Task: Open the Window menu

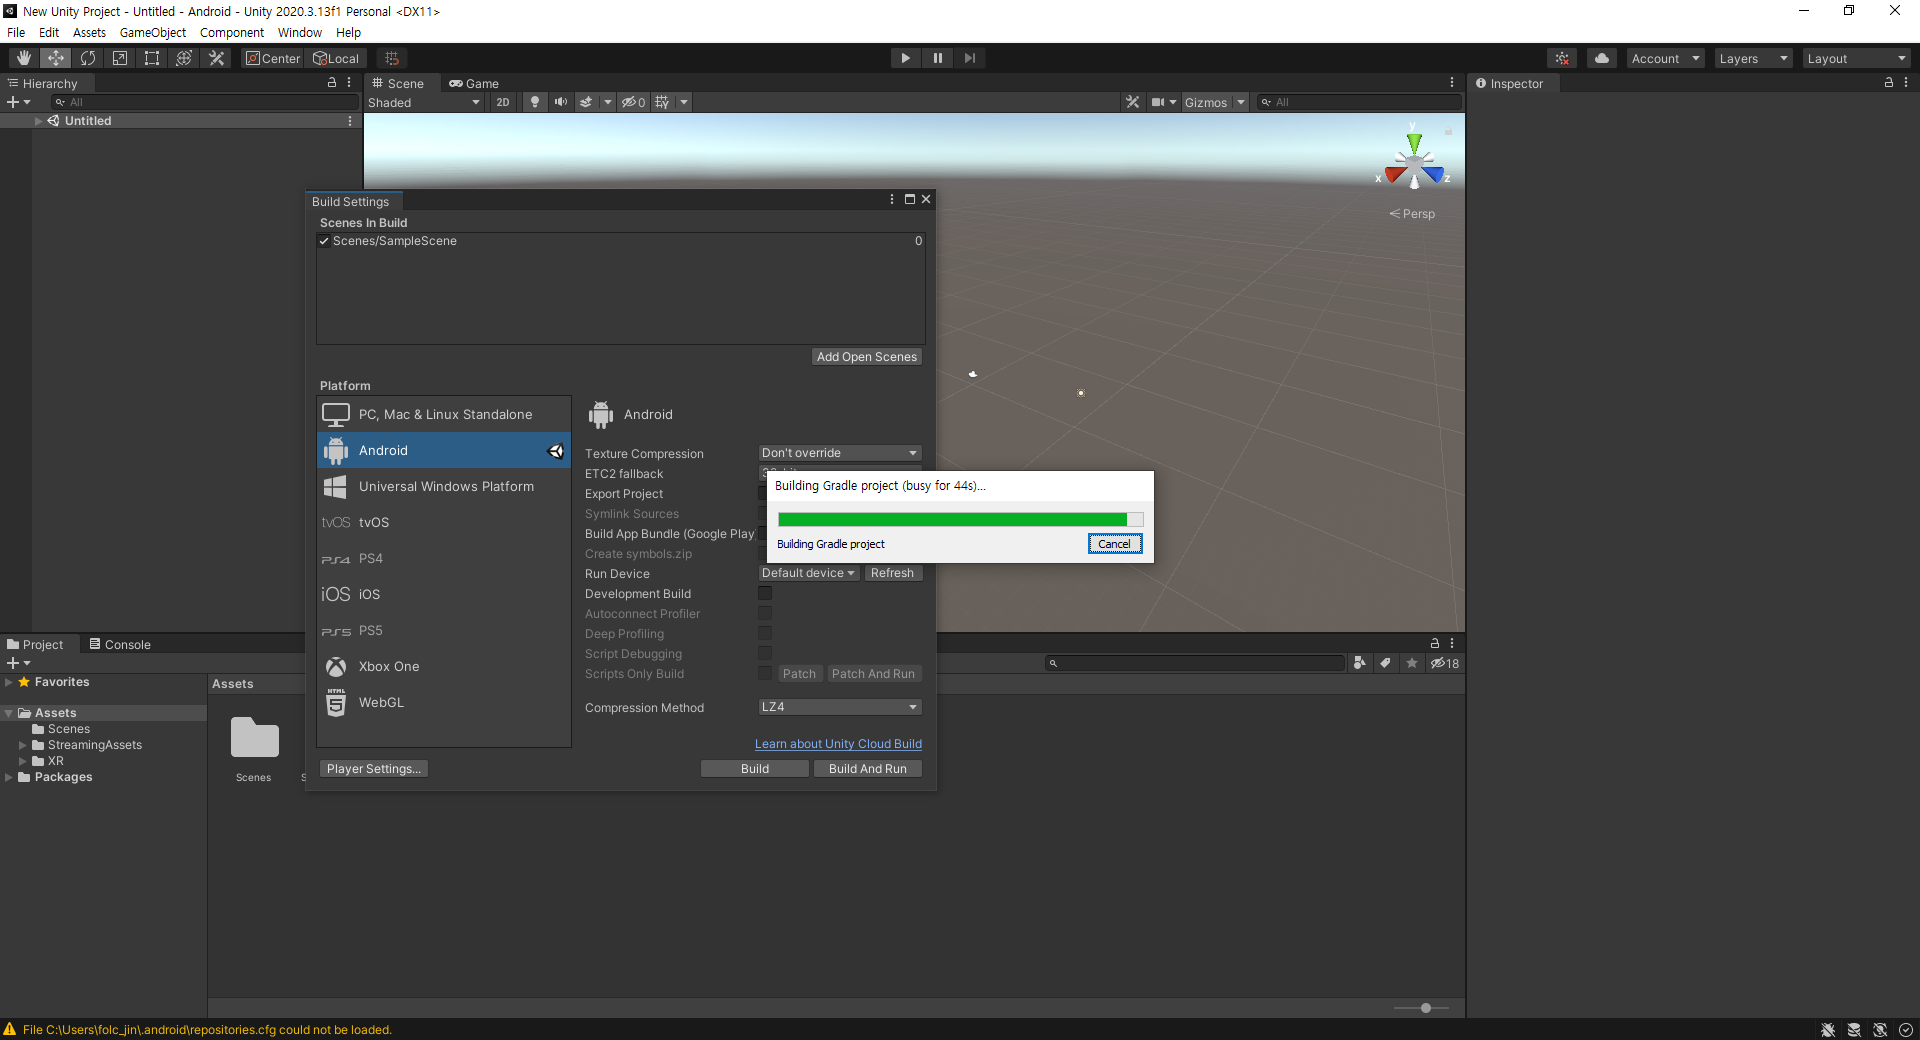Action: coord(300,32)
